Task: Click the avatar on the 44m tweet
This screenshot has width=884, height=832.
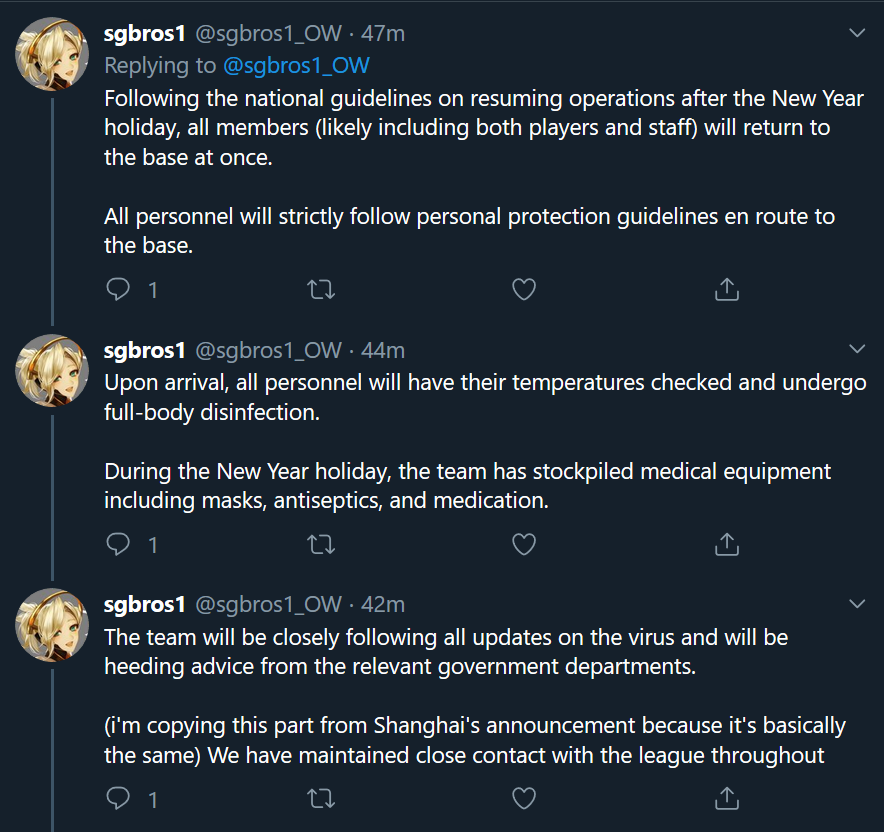Action: pos(52,371)
